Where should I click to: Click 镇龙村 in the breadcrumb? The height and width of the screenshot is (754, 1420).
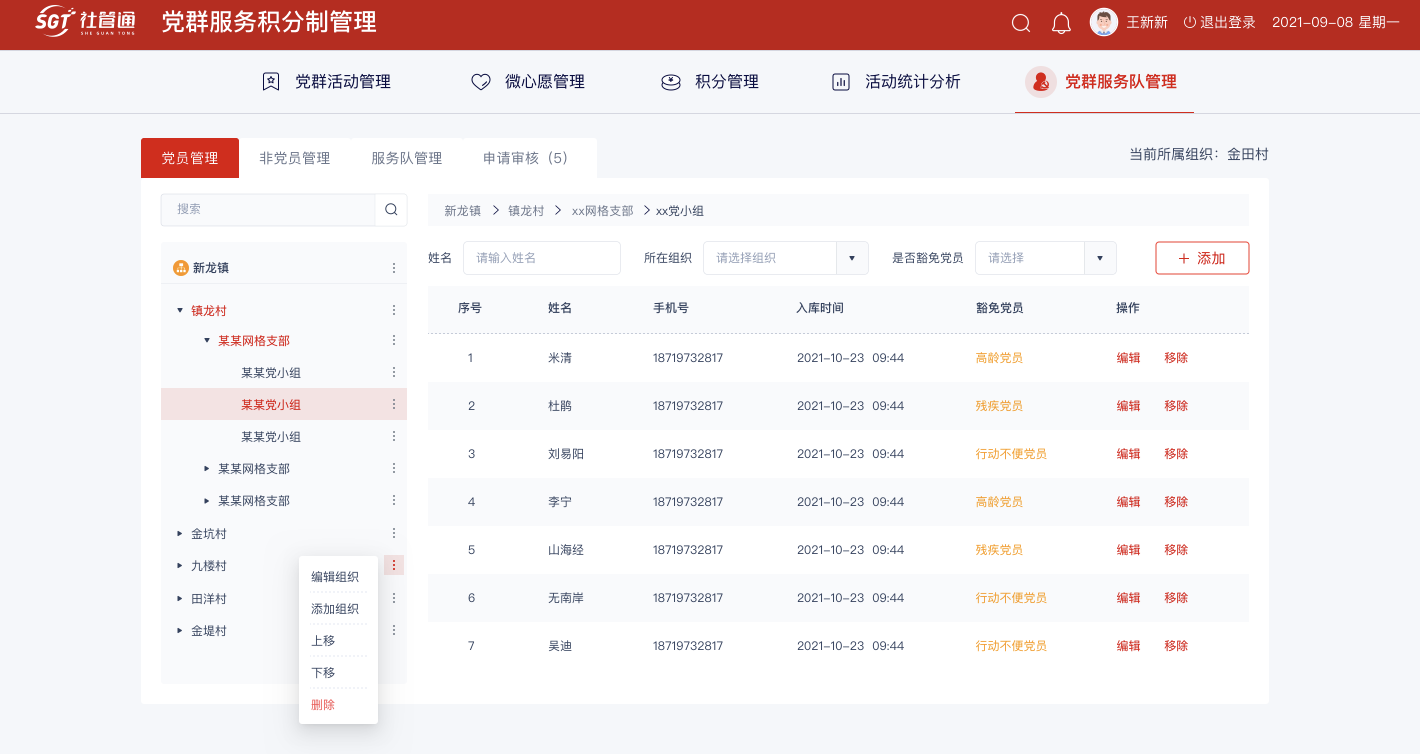526,211
